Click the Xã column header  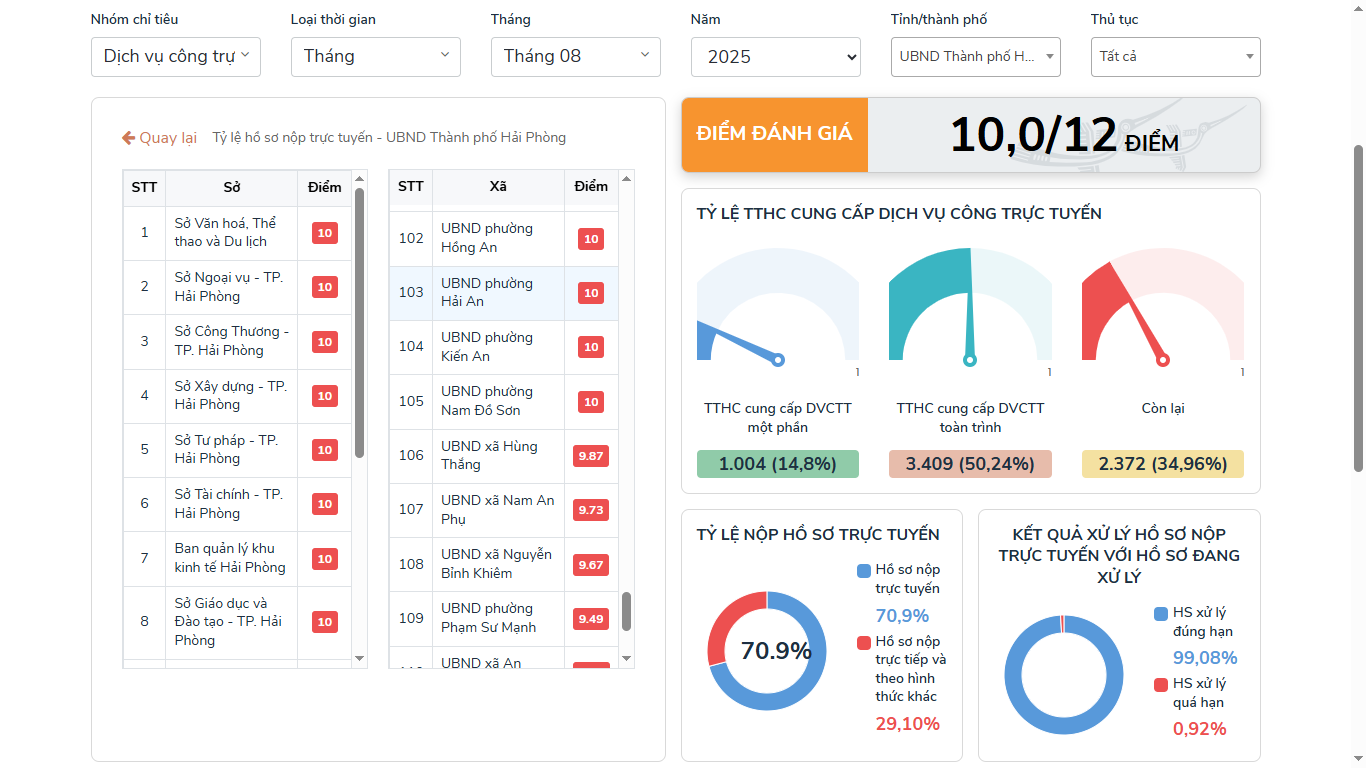pos(498,187)
